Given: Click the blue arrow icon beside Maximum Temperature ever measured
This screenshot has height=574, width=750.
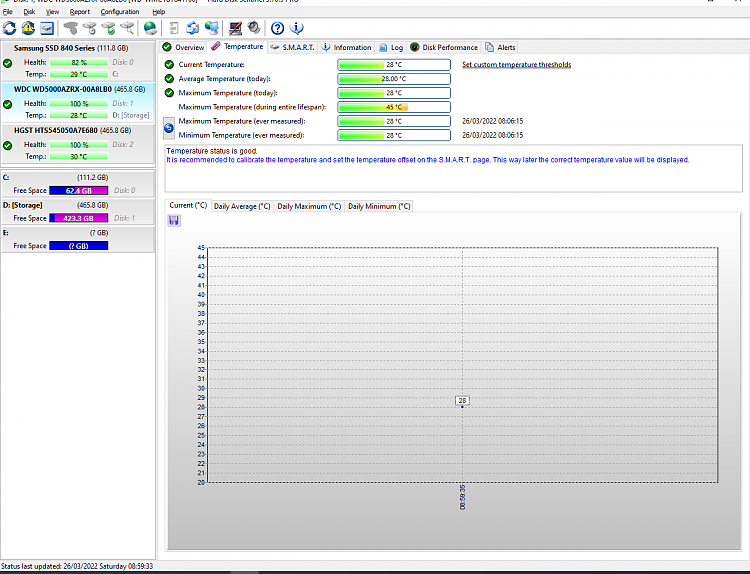Looking at the screenshot, I should (169, 128).
